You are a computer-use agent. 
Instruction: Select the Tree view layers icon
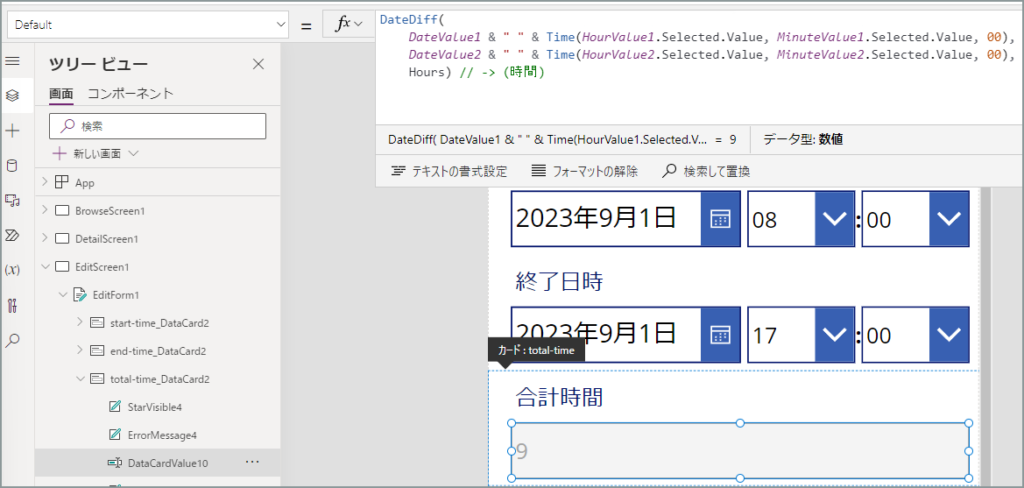pos(12,96)
